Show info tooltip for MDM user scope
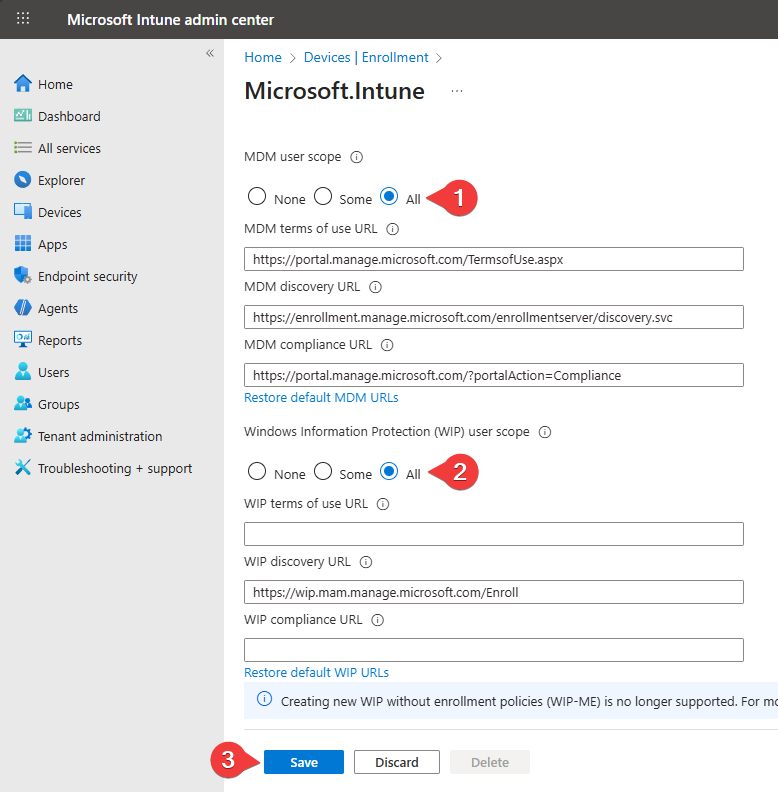The width and height of the screenshot is (778, 792). [x=357, y=157]
